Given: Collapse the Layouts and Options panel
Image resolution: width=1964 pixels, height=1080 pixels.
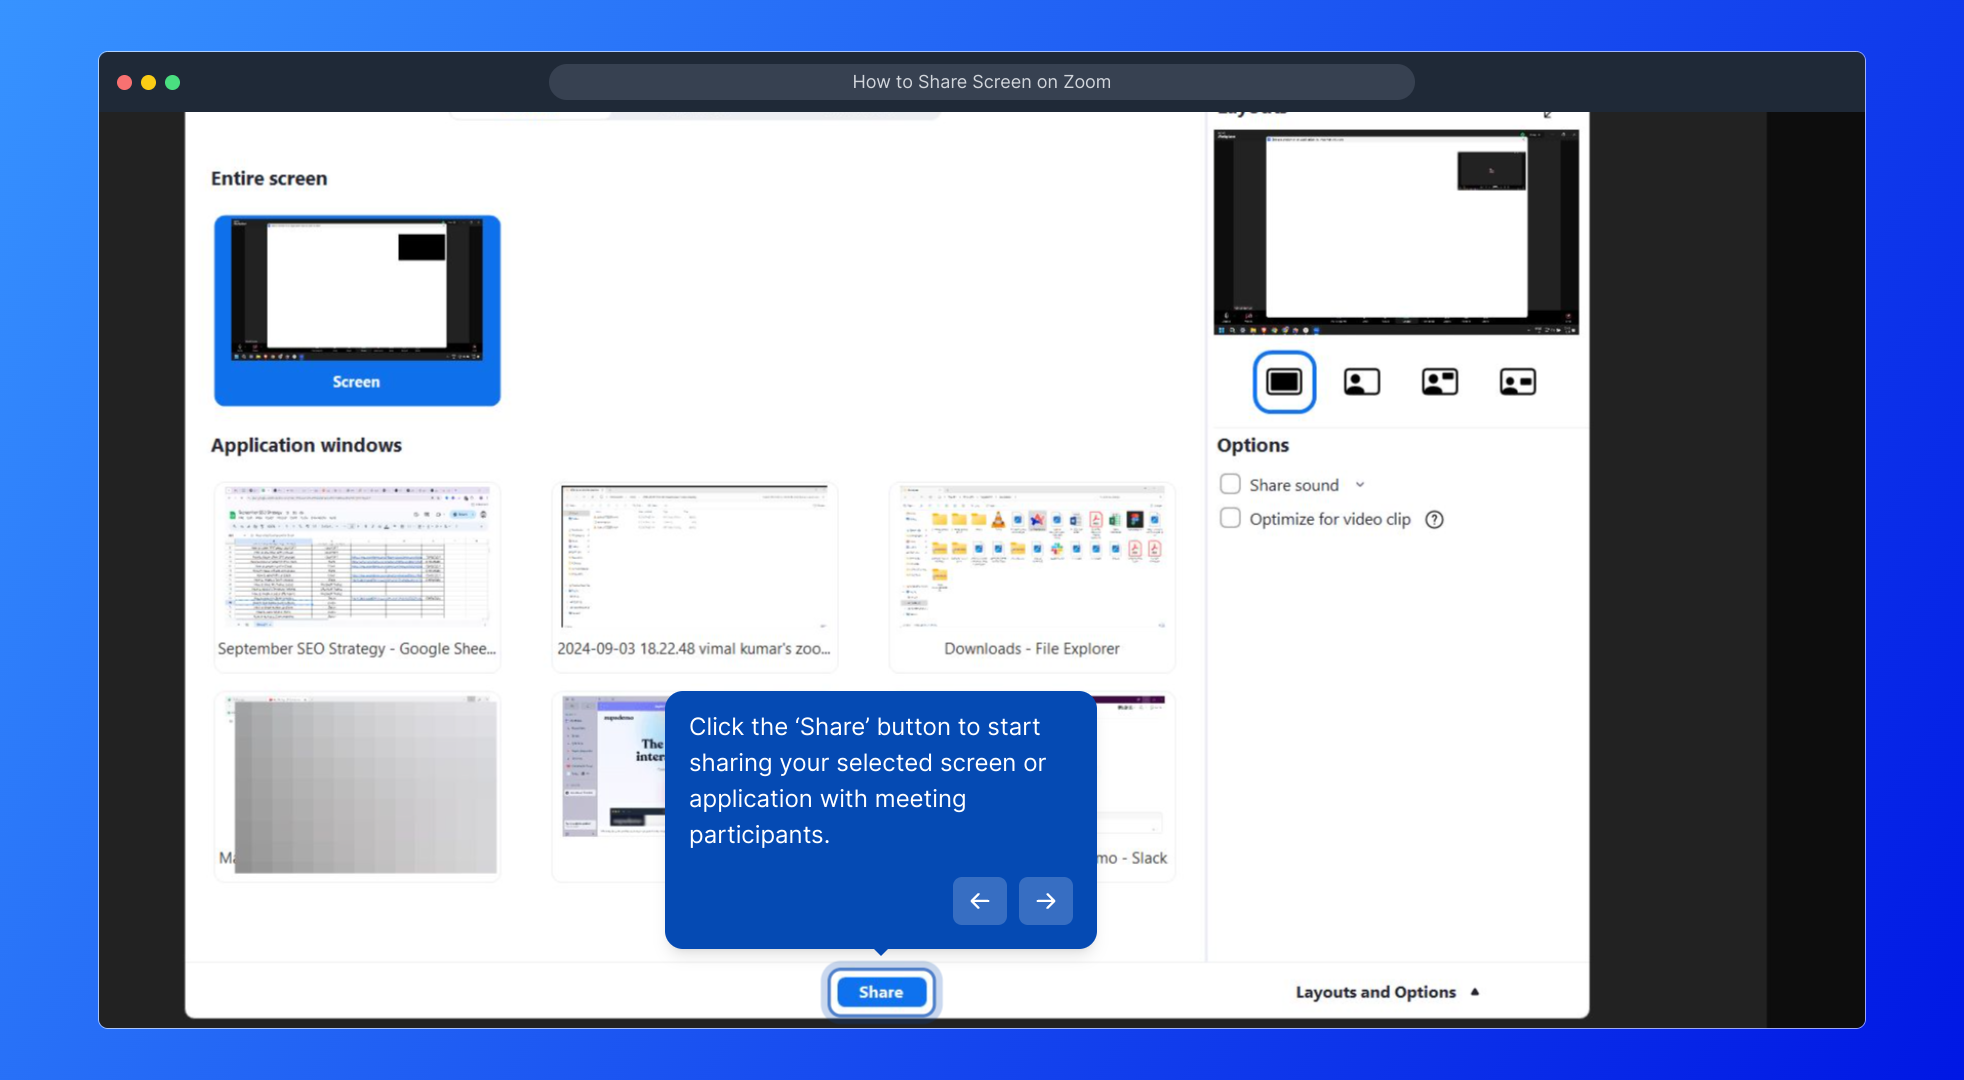Looking at the screenshot, I should click(x=1386, y=992).
